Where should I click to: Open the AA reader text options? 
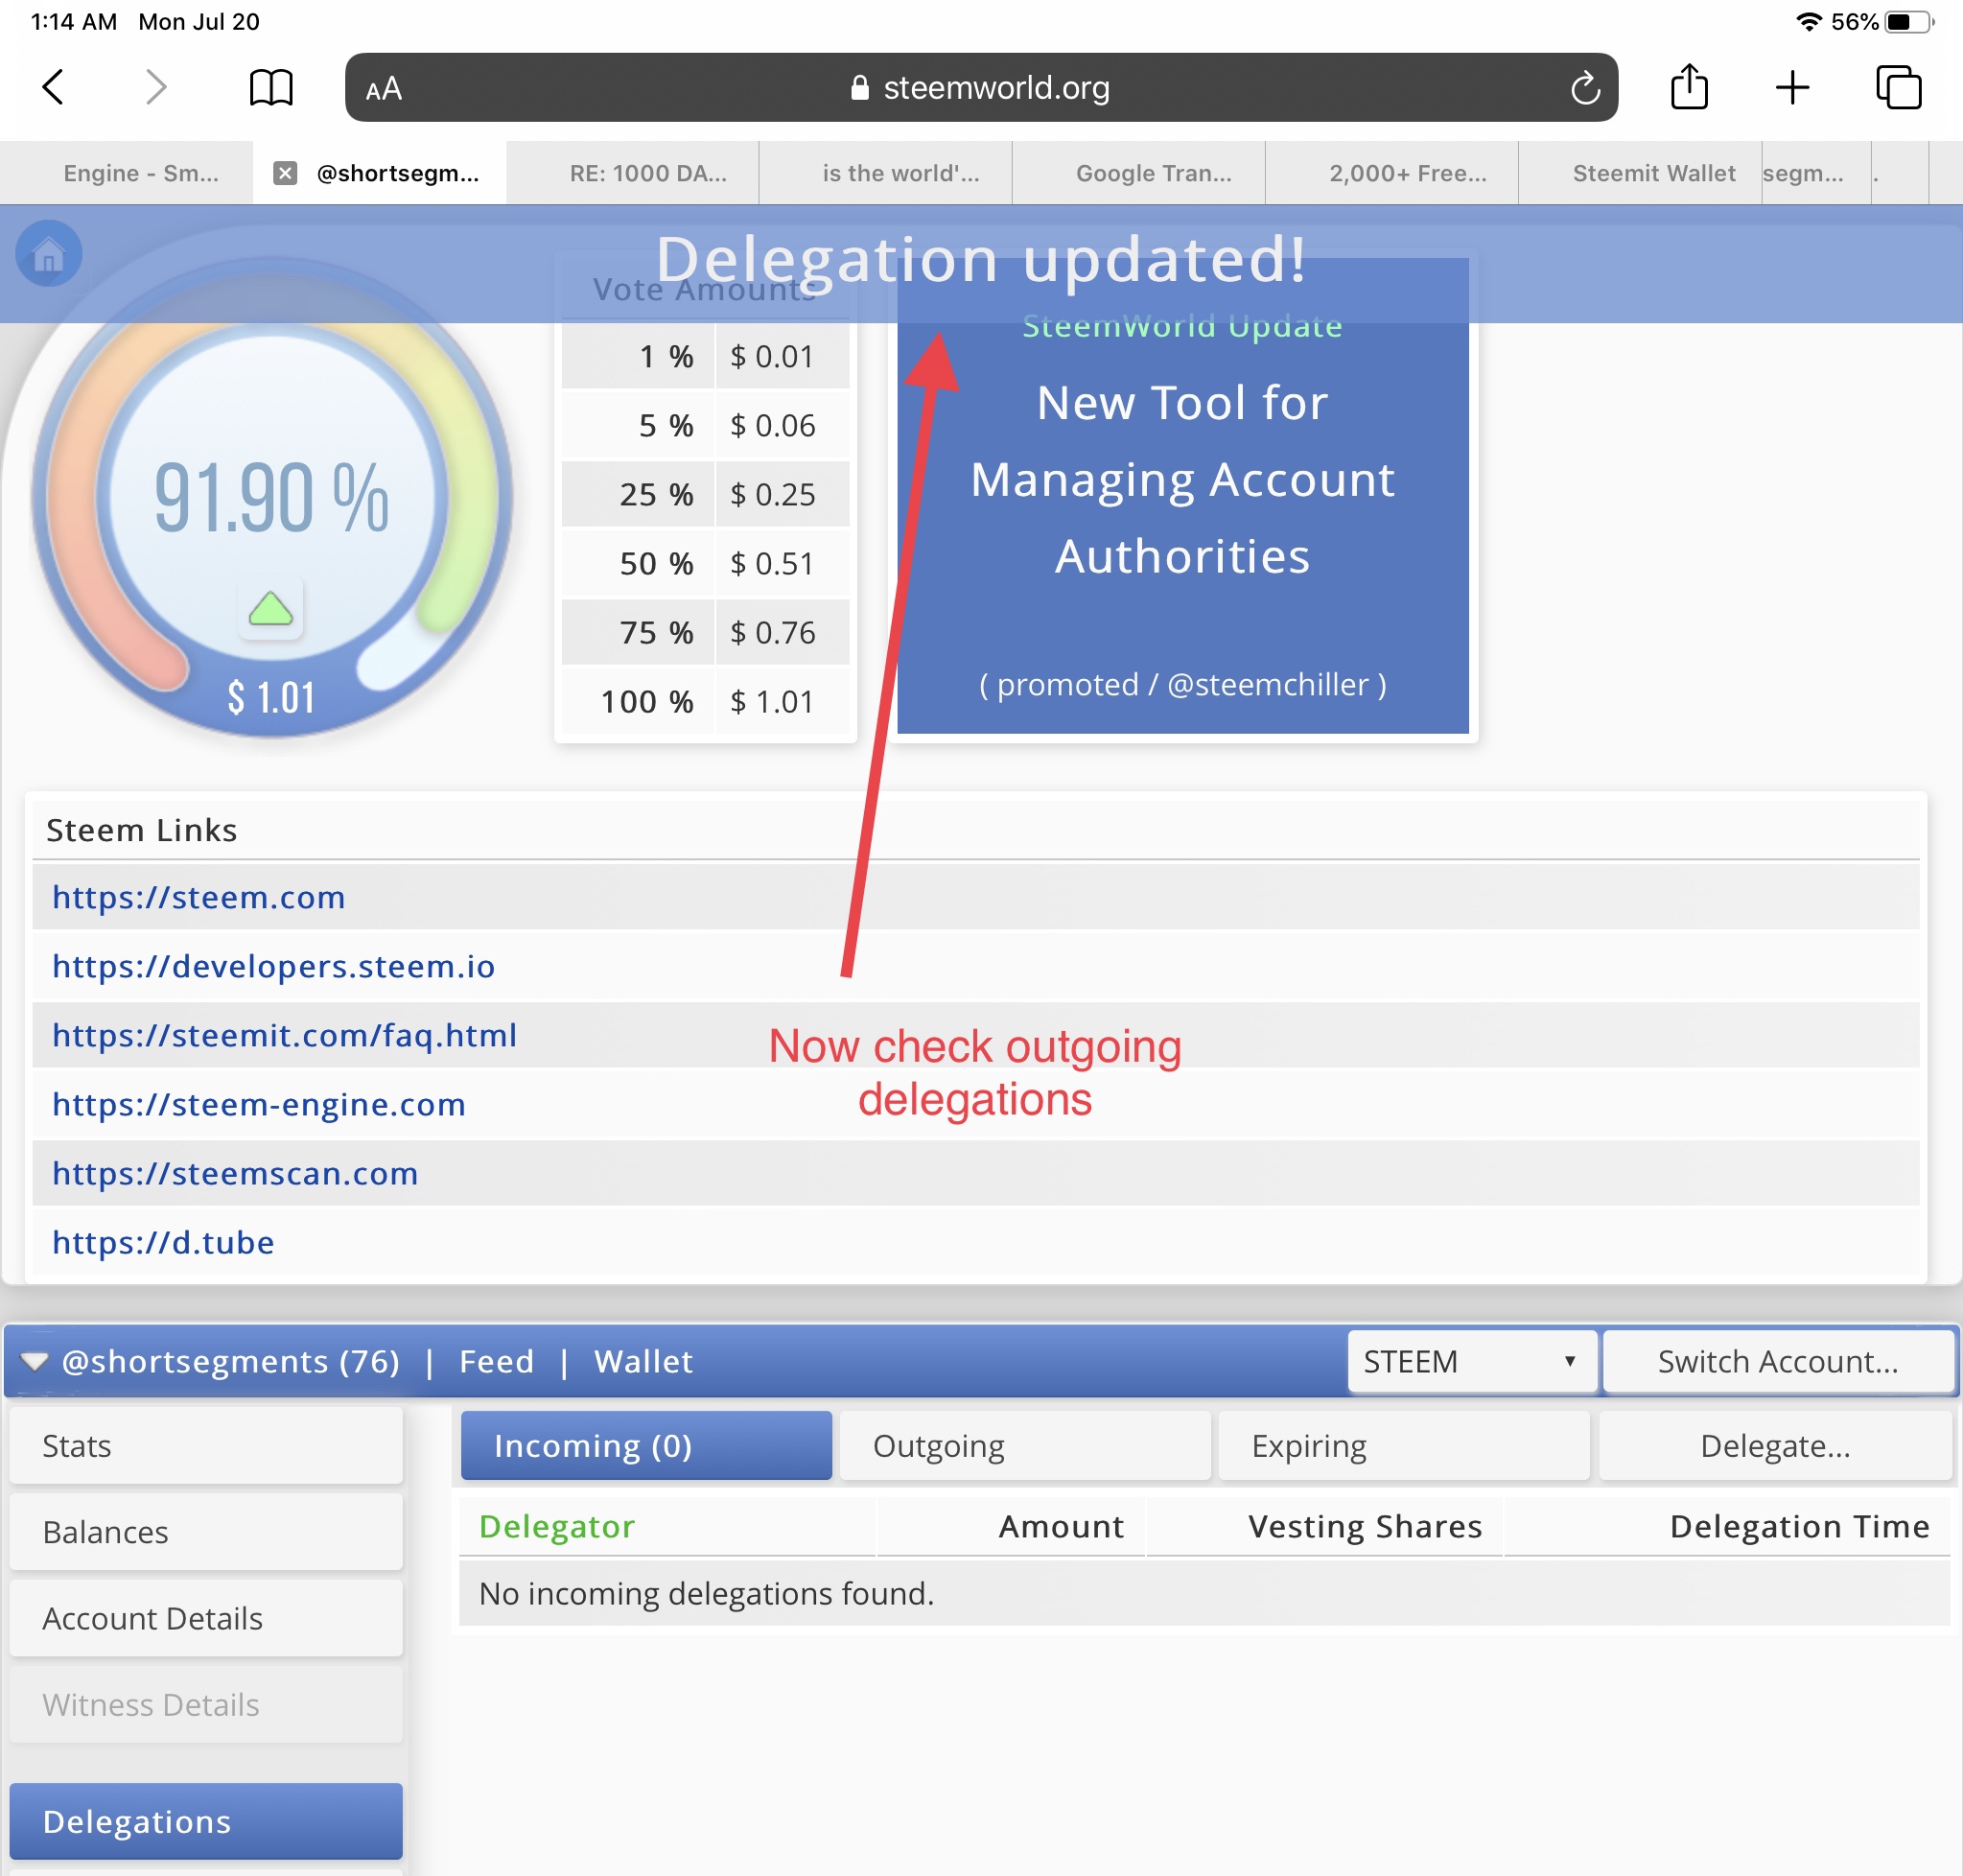click(x=383, y=89)
